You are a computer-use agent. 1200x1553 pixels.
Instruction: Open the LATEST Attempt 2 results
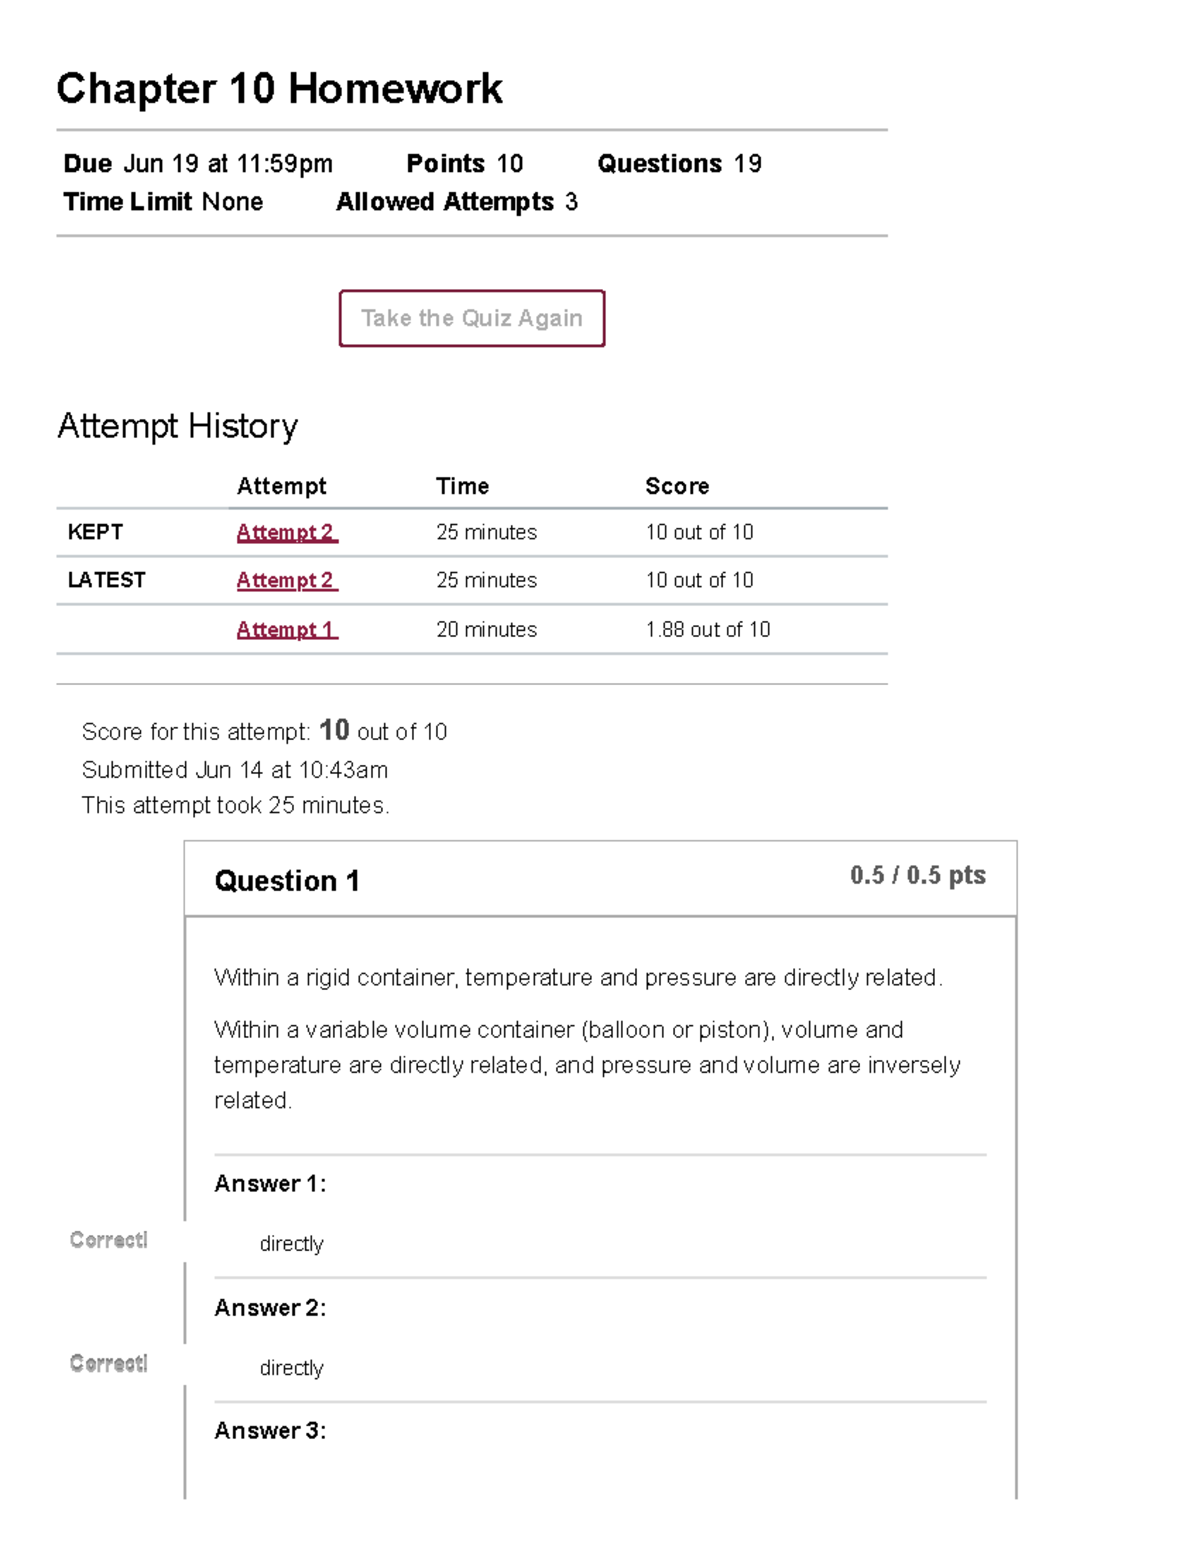tap(286, 580)
